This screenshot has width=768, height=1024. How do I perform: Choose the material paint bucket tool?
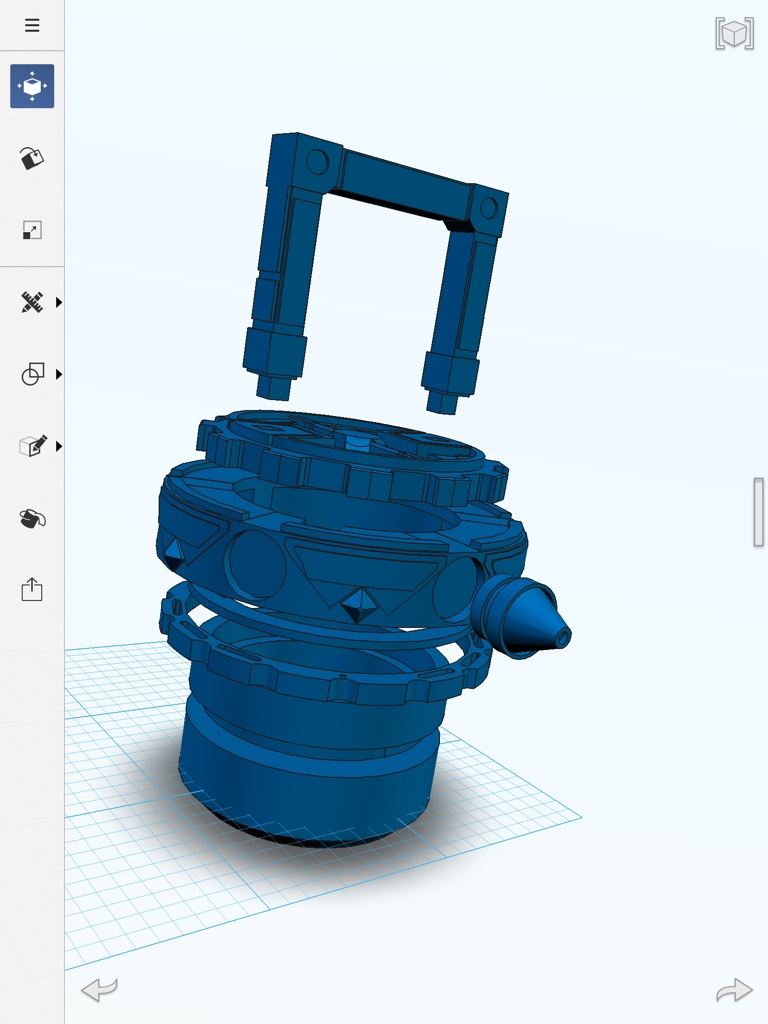pyautogui.click(x=32, y=158)
